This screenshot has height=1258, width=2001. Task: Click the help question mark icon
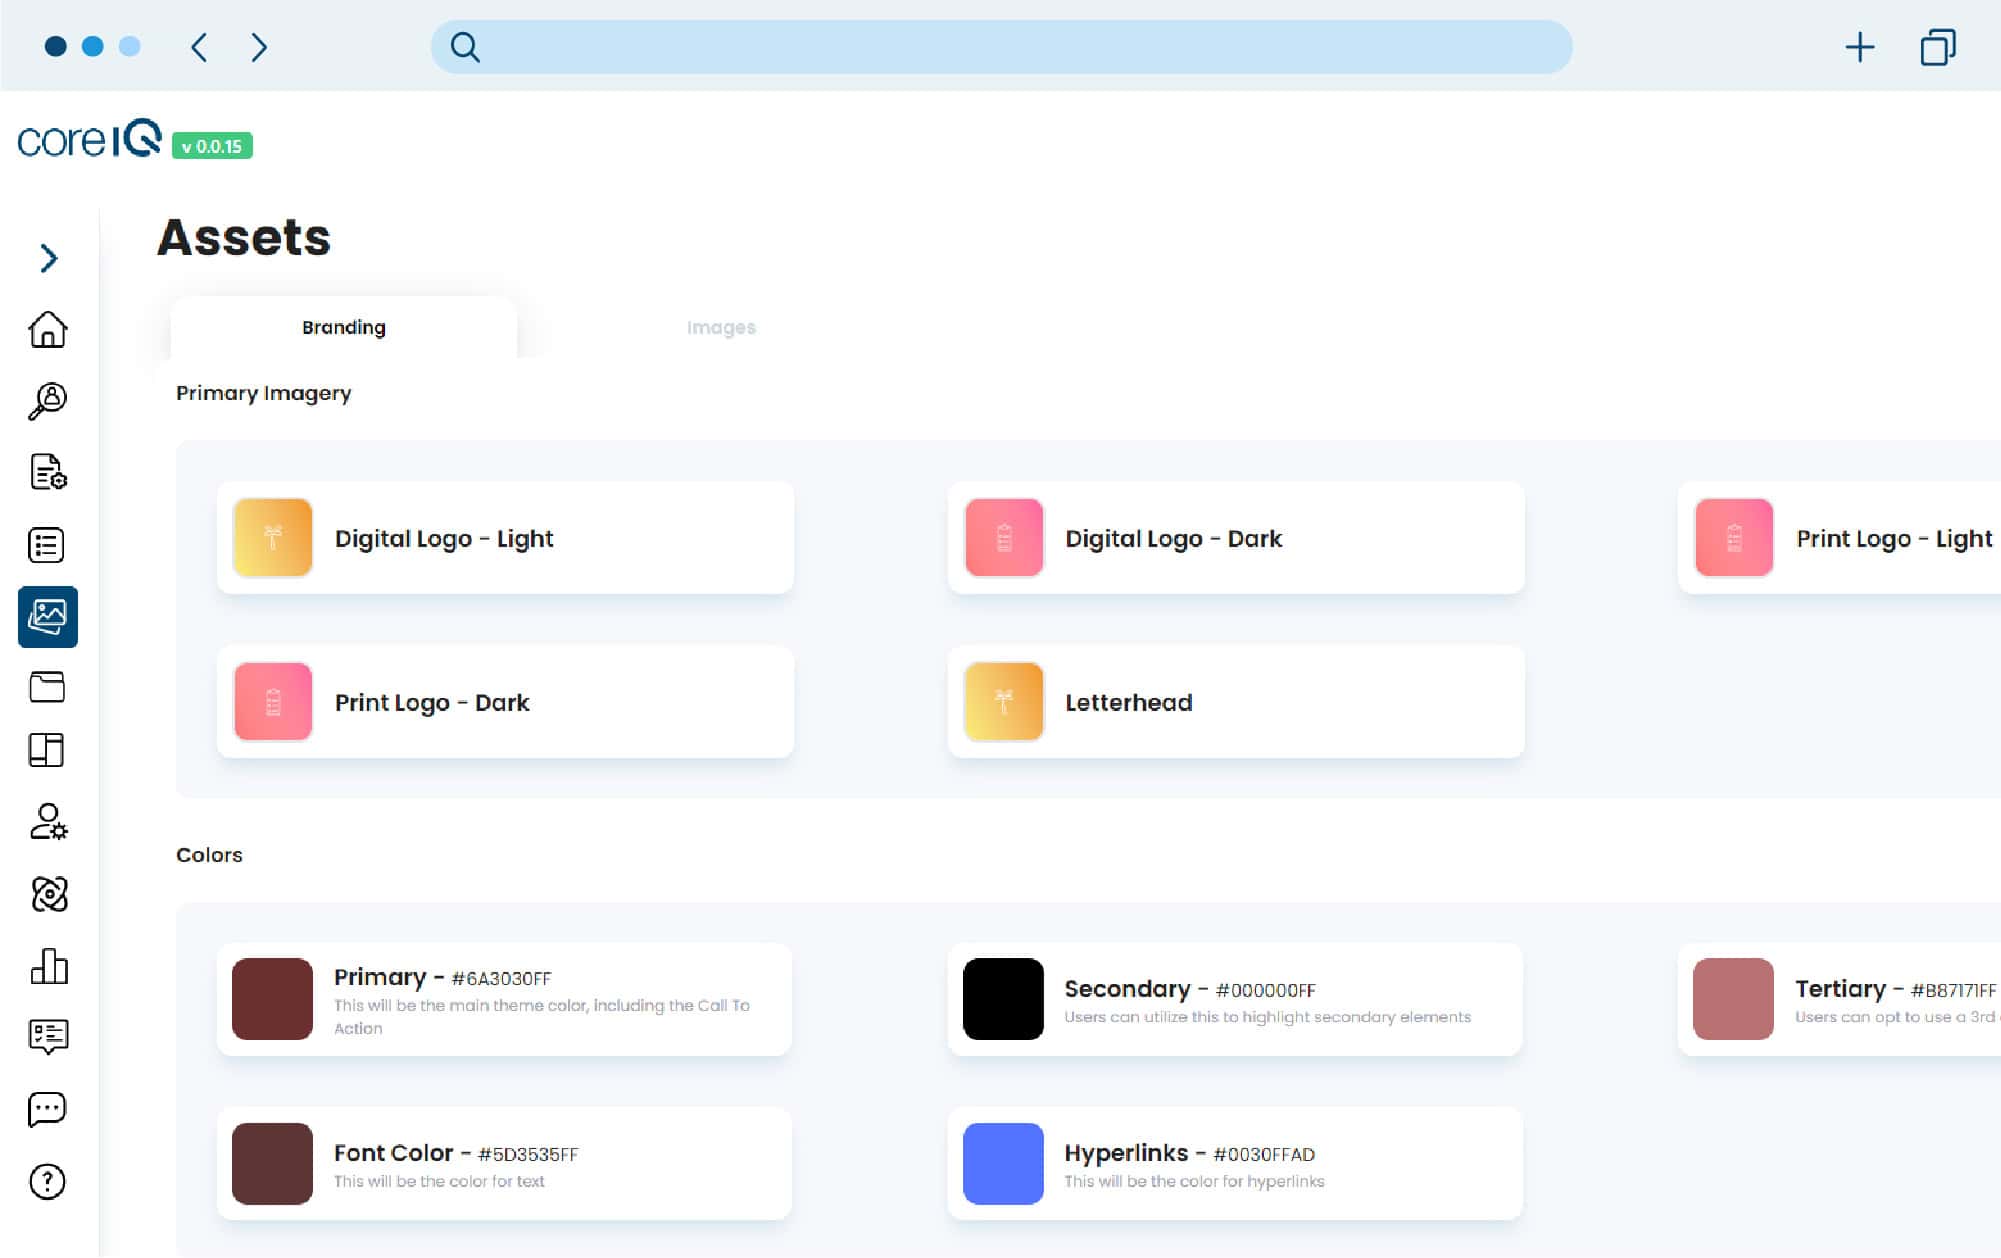[x=47, y=1182]
